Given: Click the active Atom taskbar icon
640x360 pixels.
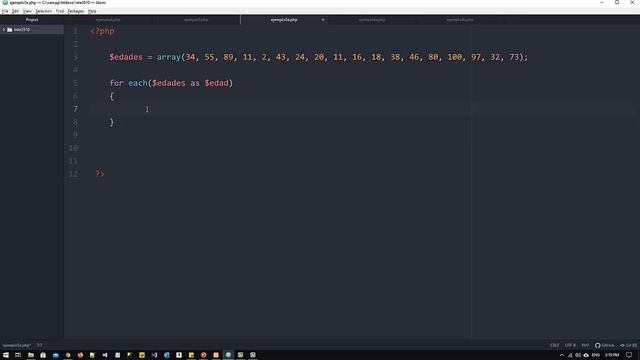Looking at the screenshot, I should pos(228,355).
